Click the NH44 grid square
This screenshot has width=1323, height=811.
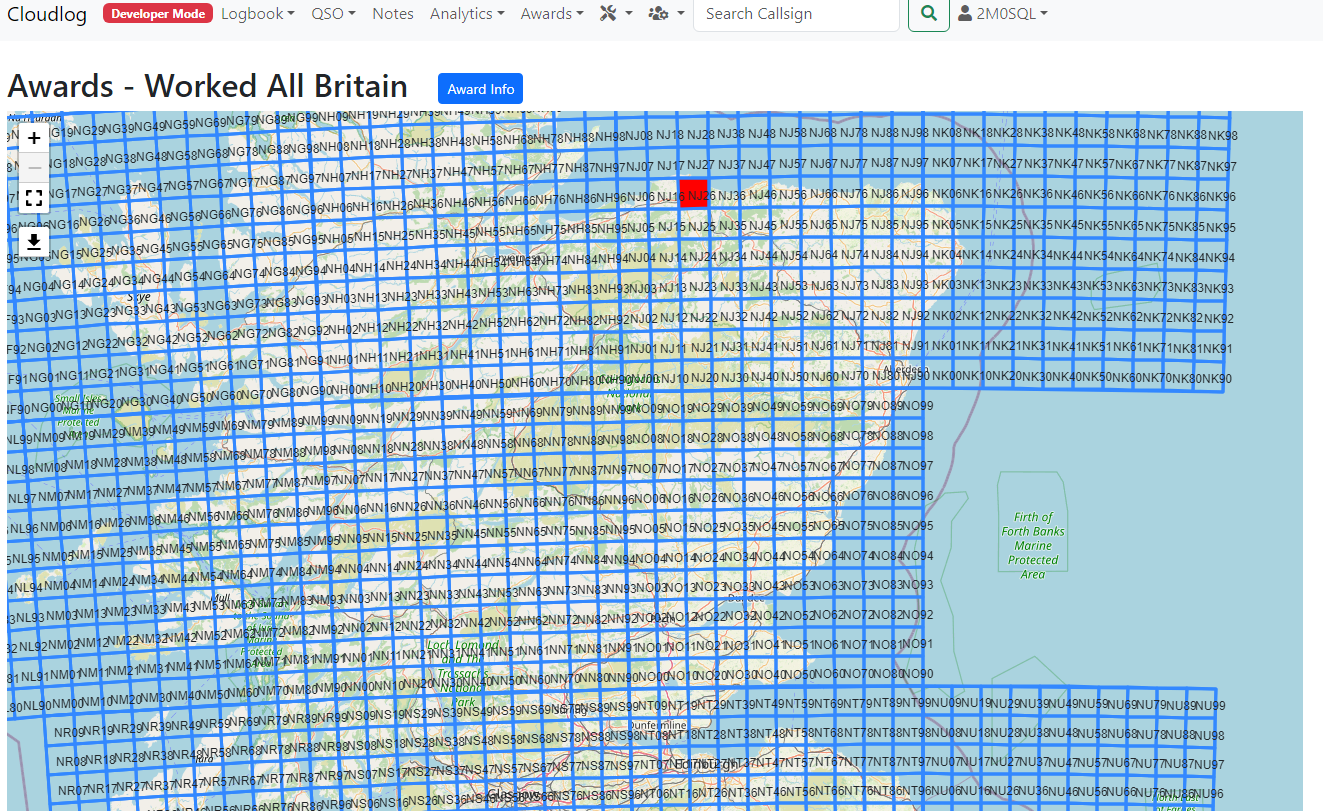(461, 263)
